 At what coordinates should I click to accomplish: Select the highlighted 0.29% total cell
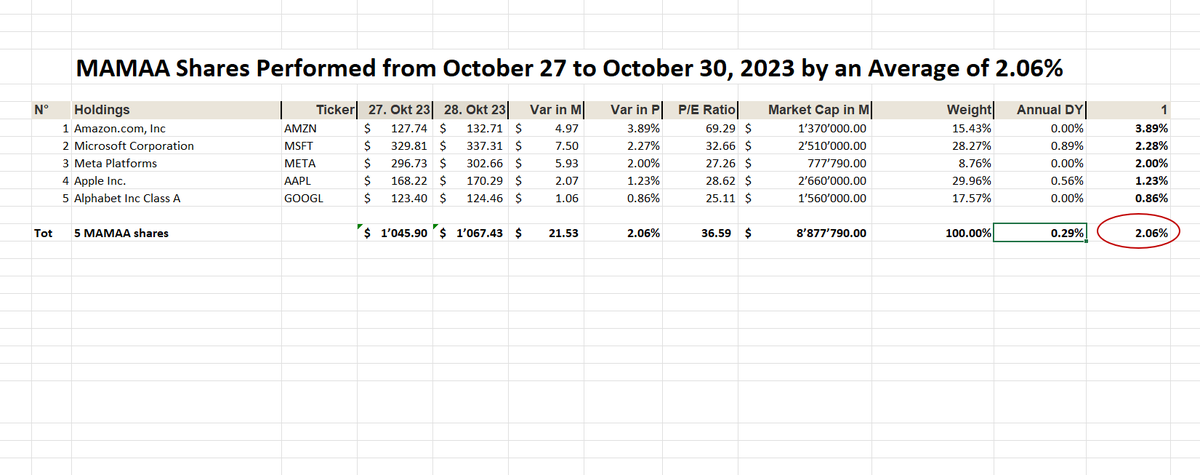pyautogui.click(x=1041, y=233)
